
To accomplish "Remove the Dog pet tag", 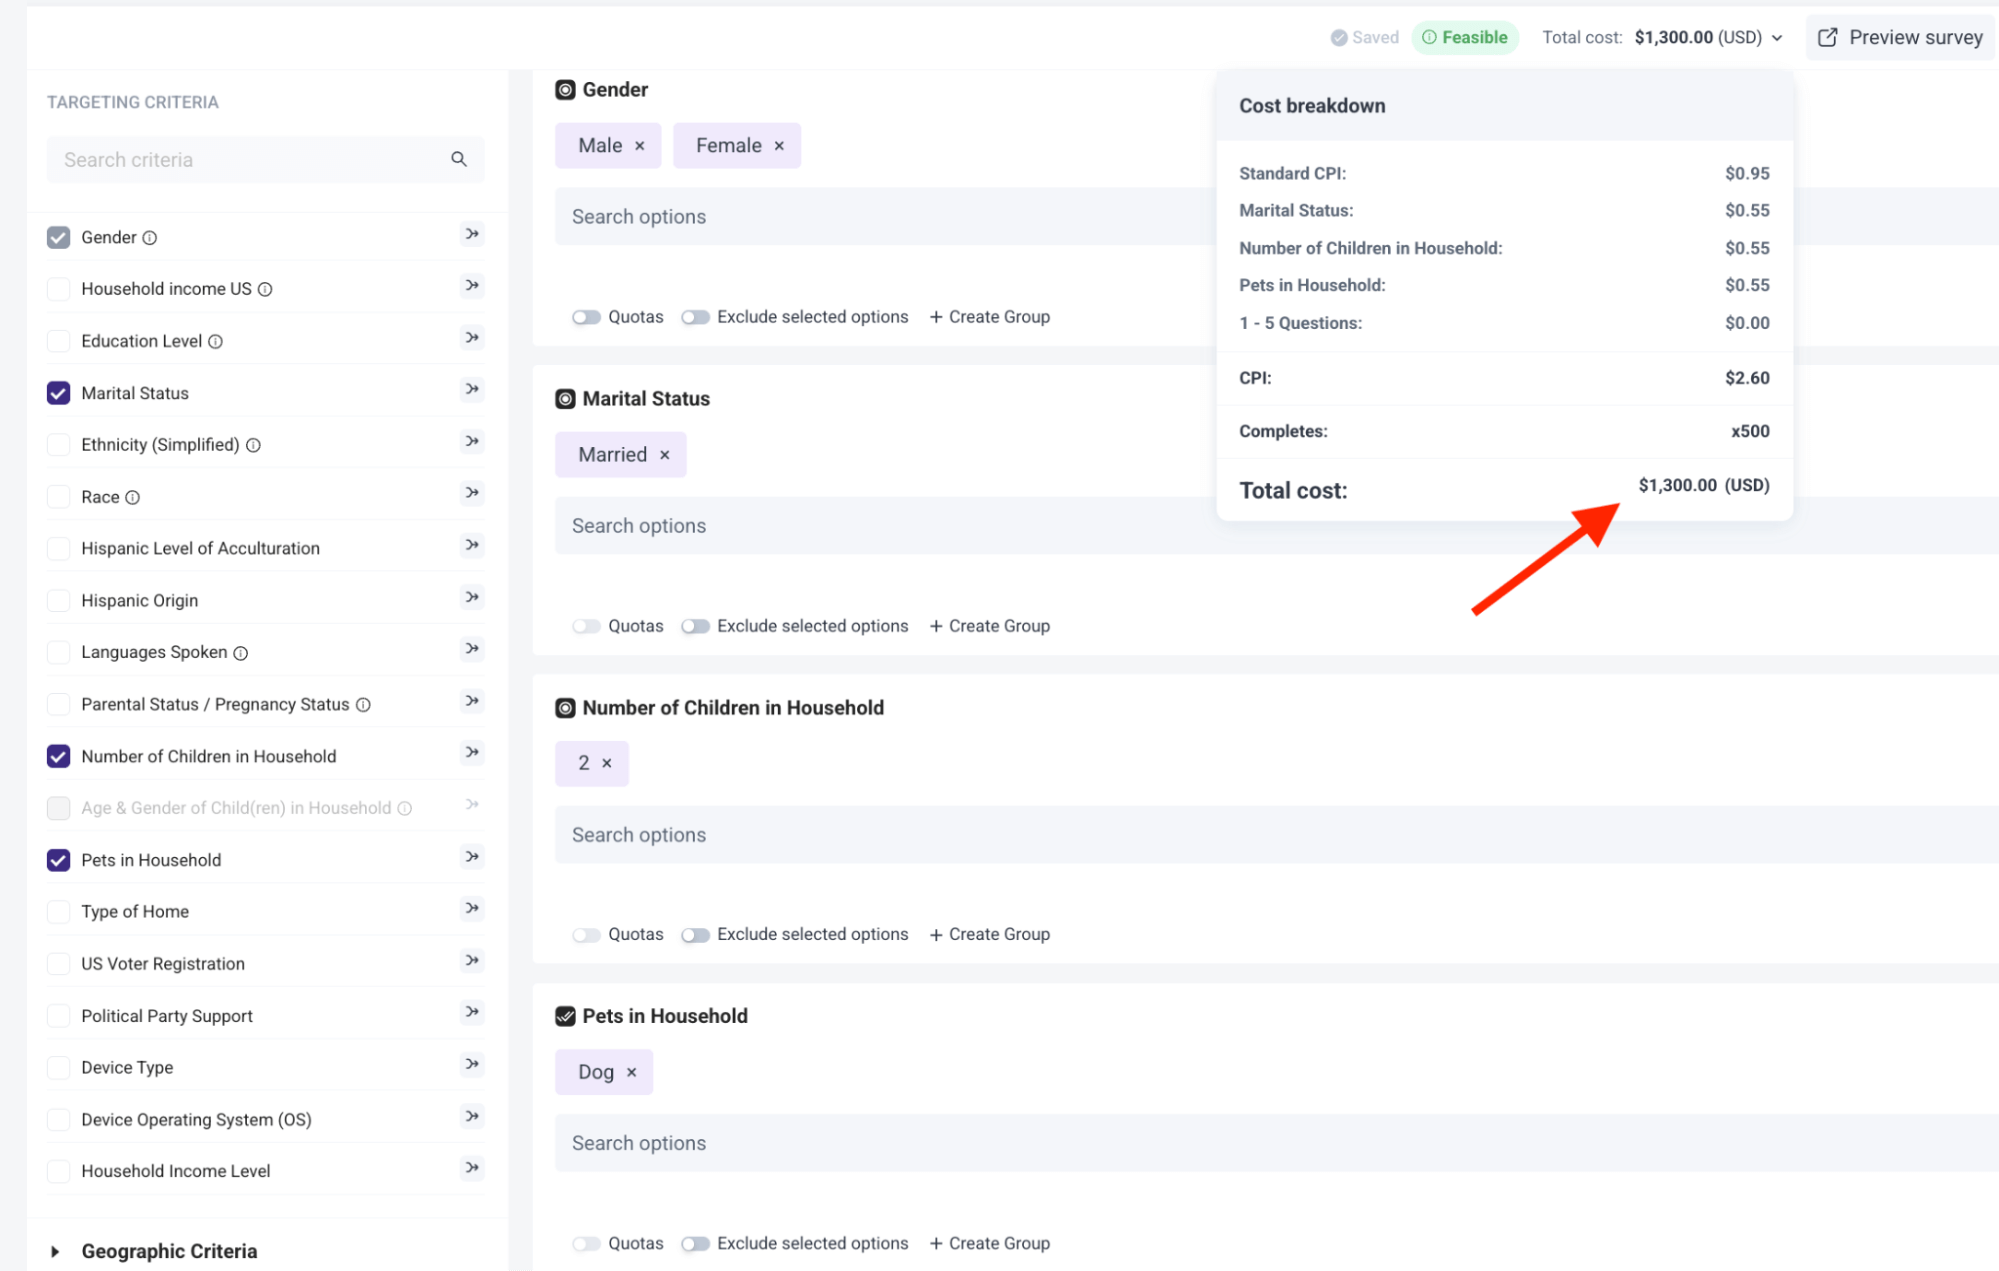I will (632, 1072).
